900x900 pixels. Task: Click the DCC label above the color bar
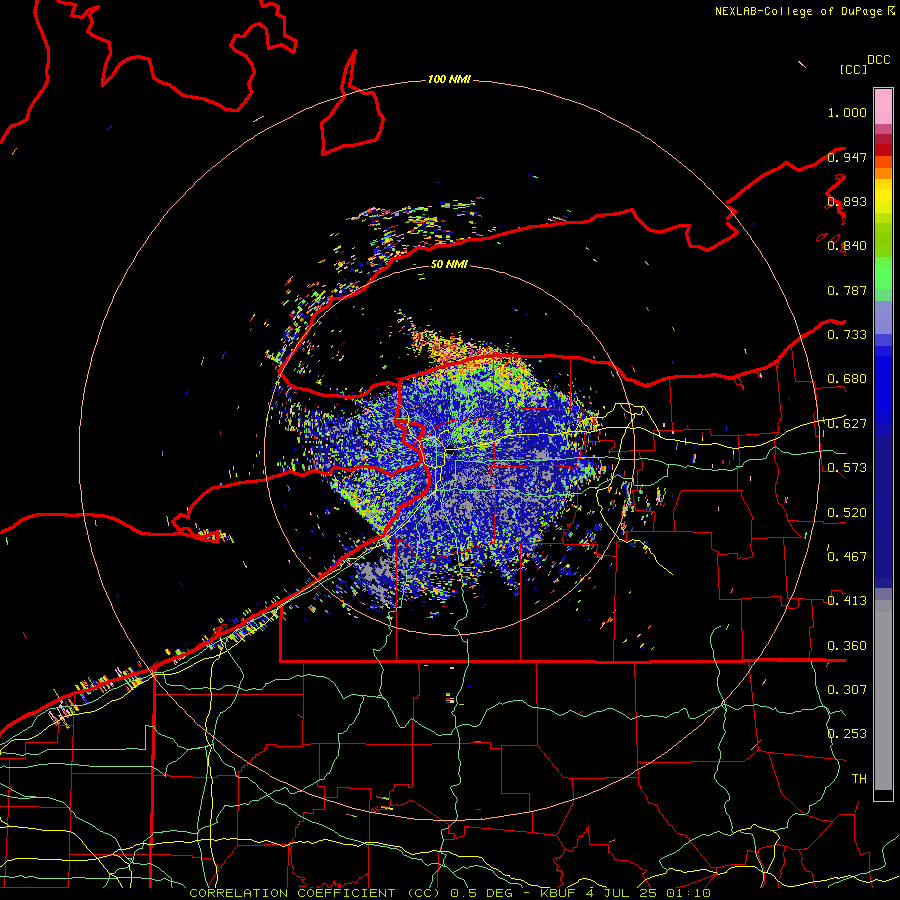tap(878, 60)
